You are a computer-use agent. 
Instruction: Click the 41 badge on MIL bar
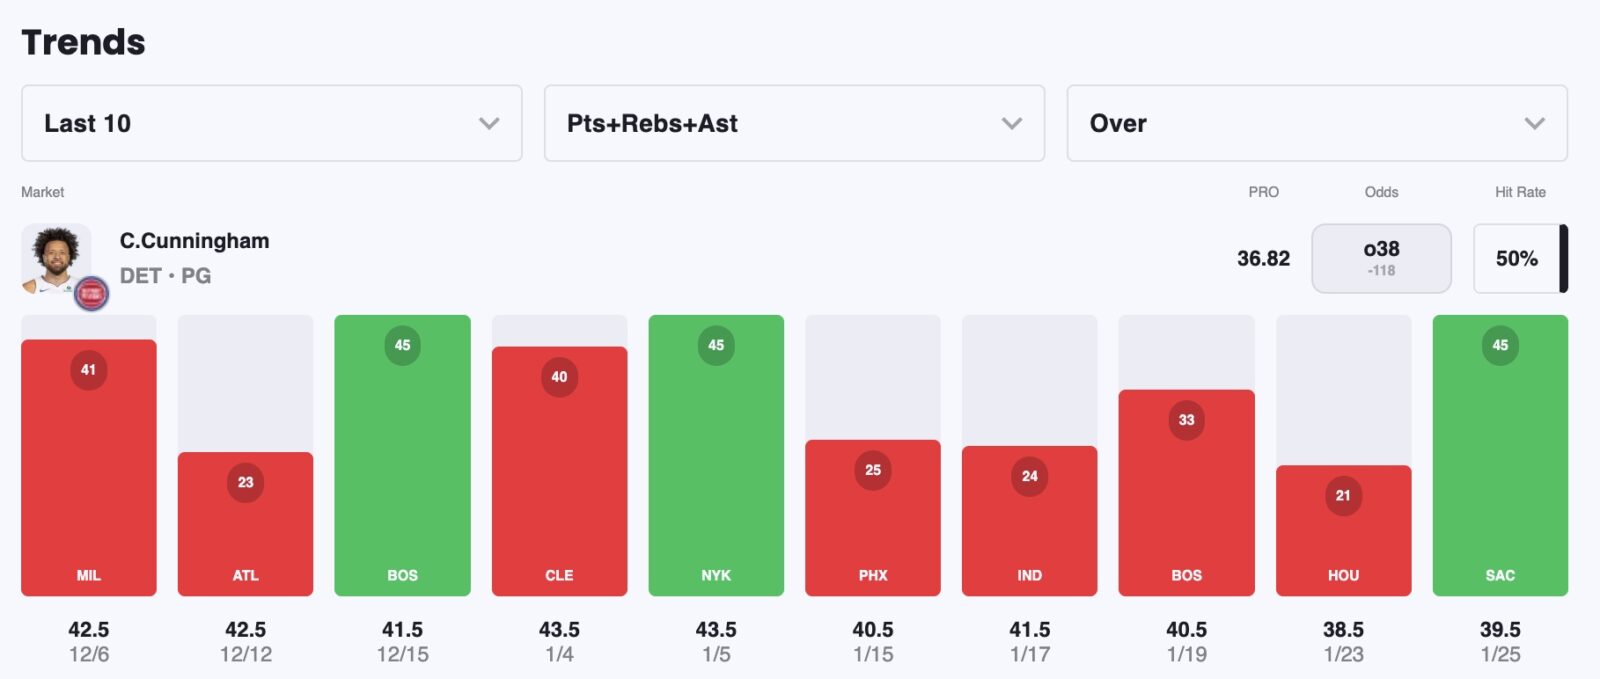tap(89, 370)
